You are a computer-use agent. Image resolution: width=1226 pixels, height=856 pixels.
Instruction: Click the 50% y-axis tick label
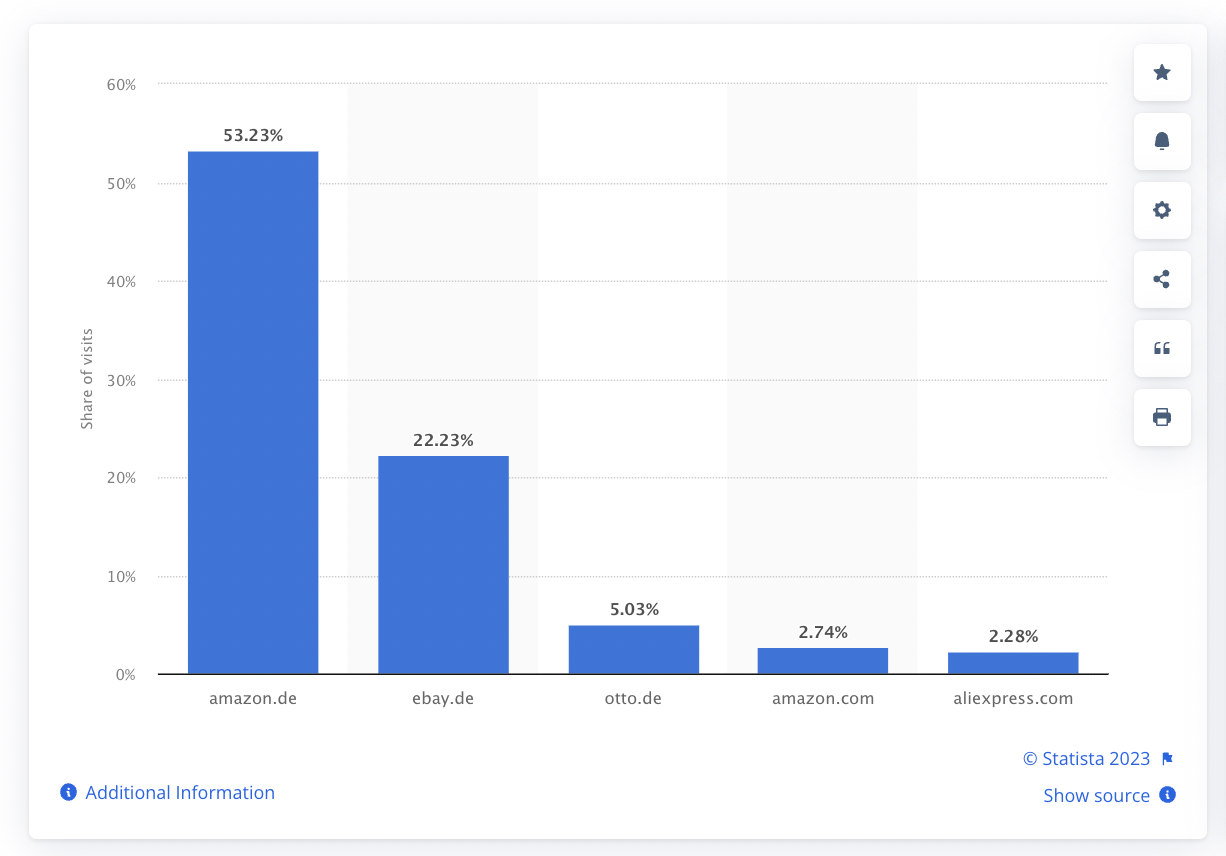121,184
